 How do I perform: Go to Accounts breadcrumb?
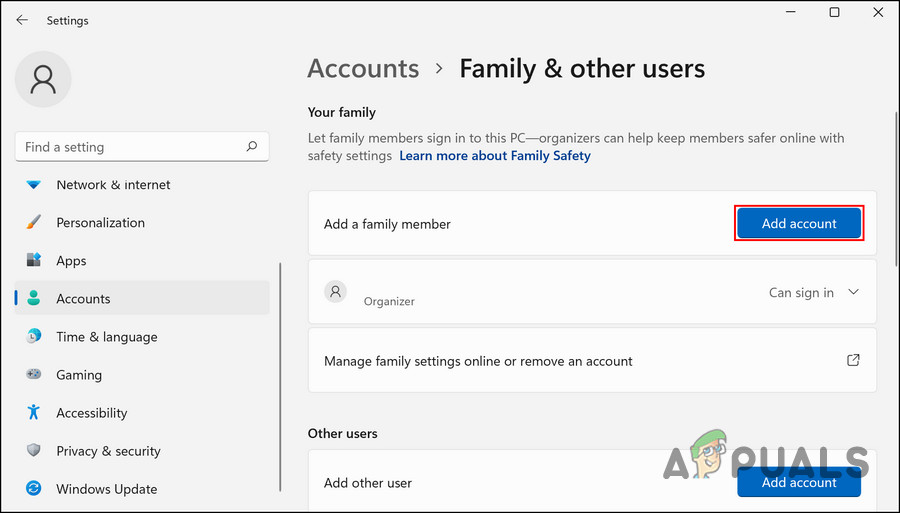[363, 69]
